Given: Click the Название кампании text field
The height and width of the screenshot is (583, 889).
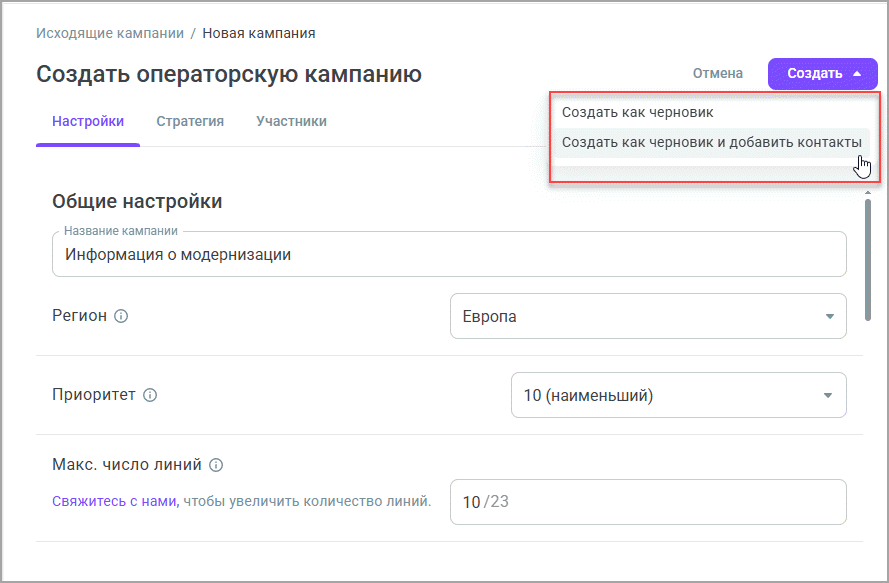Looking at the screenshot, I should coord(448,255).
